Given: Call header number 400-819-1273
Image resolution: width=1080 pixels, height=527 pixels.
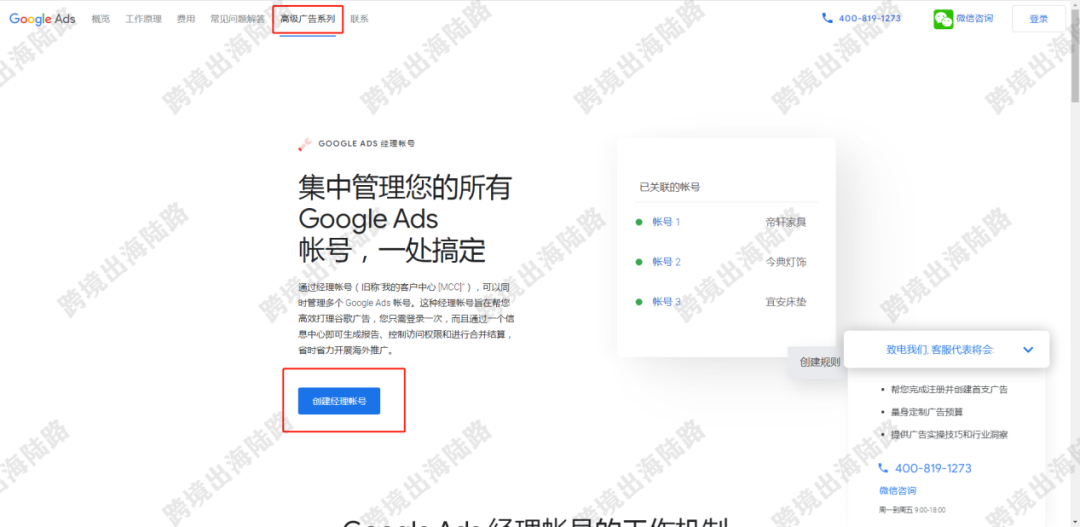Looking at the screenshot, I should [870, 18].
